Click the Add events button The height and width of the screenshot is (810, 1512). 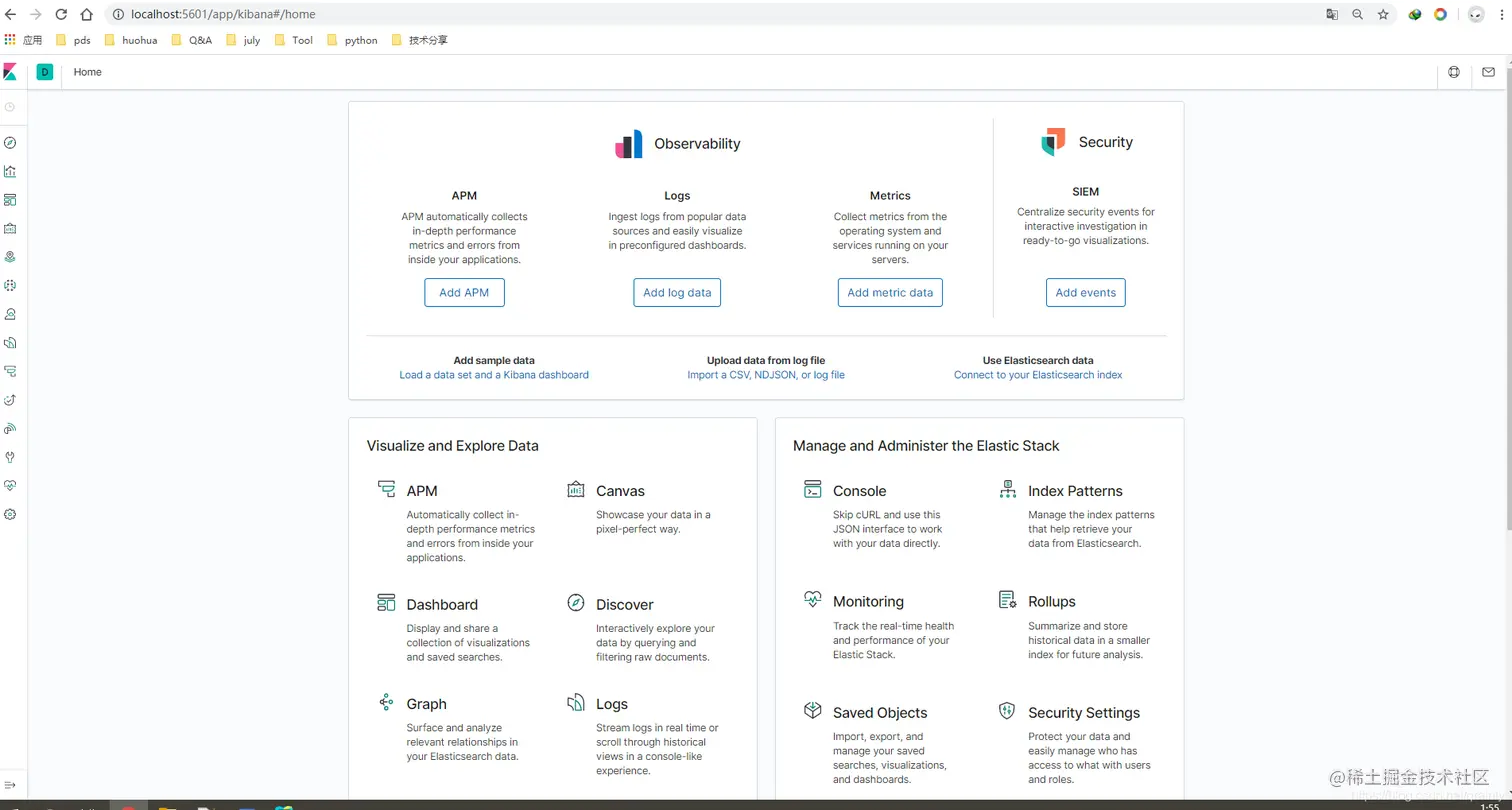click(x=1086, y=292)
